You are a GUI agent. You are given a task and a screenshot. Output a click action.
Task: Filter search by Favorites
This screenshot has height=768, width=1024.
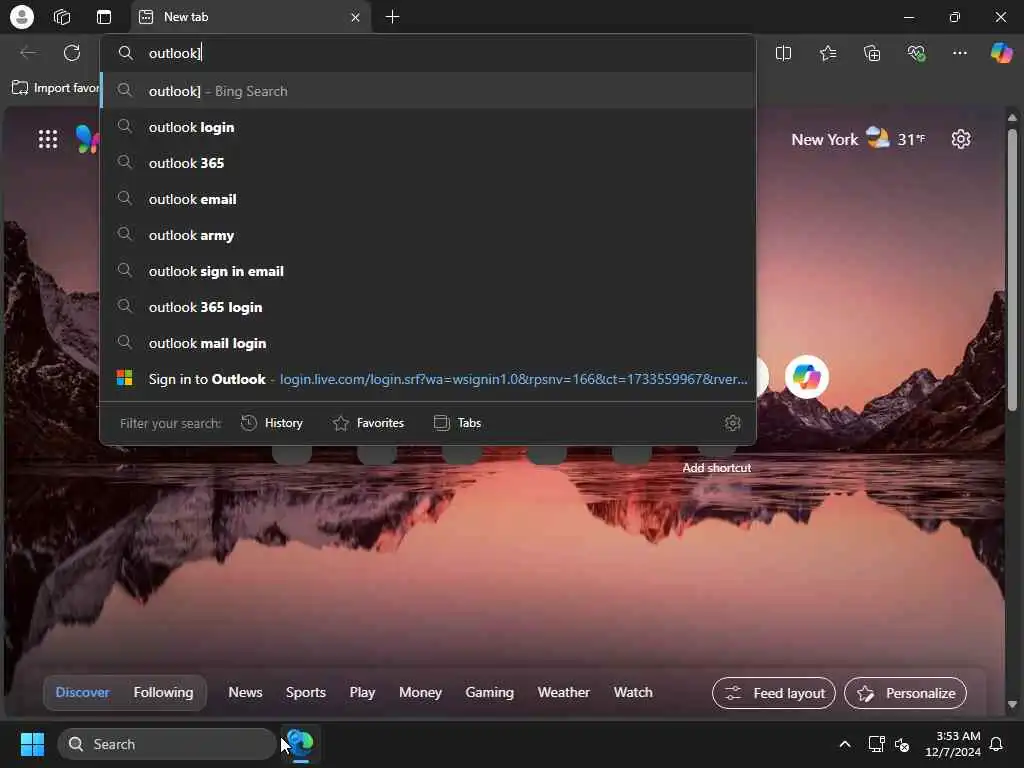click(x=368, y=423)
